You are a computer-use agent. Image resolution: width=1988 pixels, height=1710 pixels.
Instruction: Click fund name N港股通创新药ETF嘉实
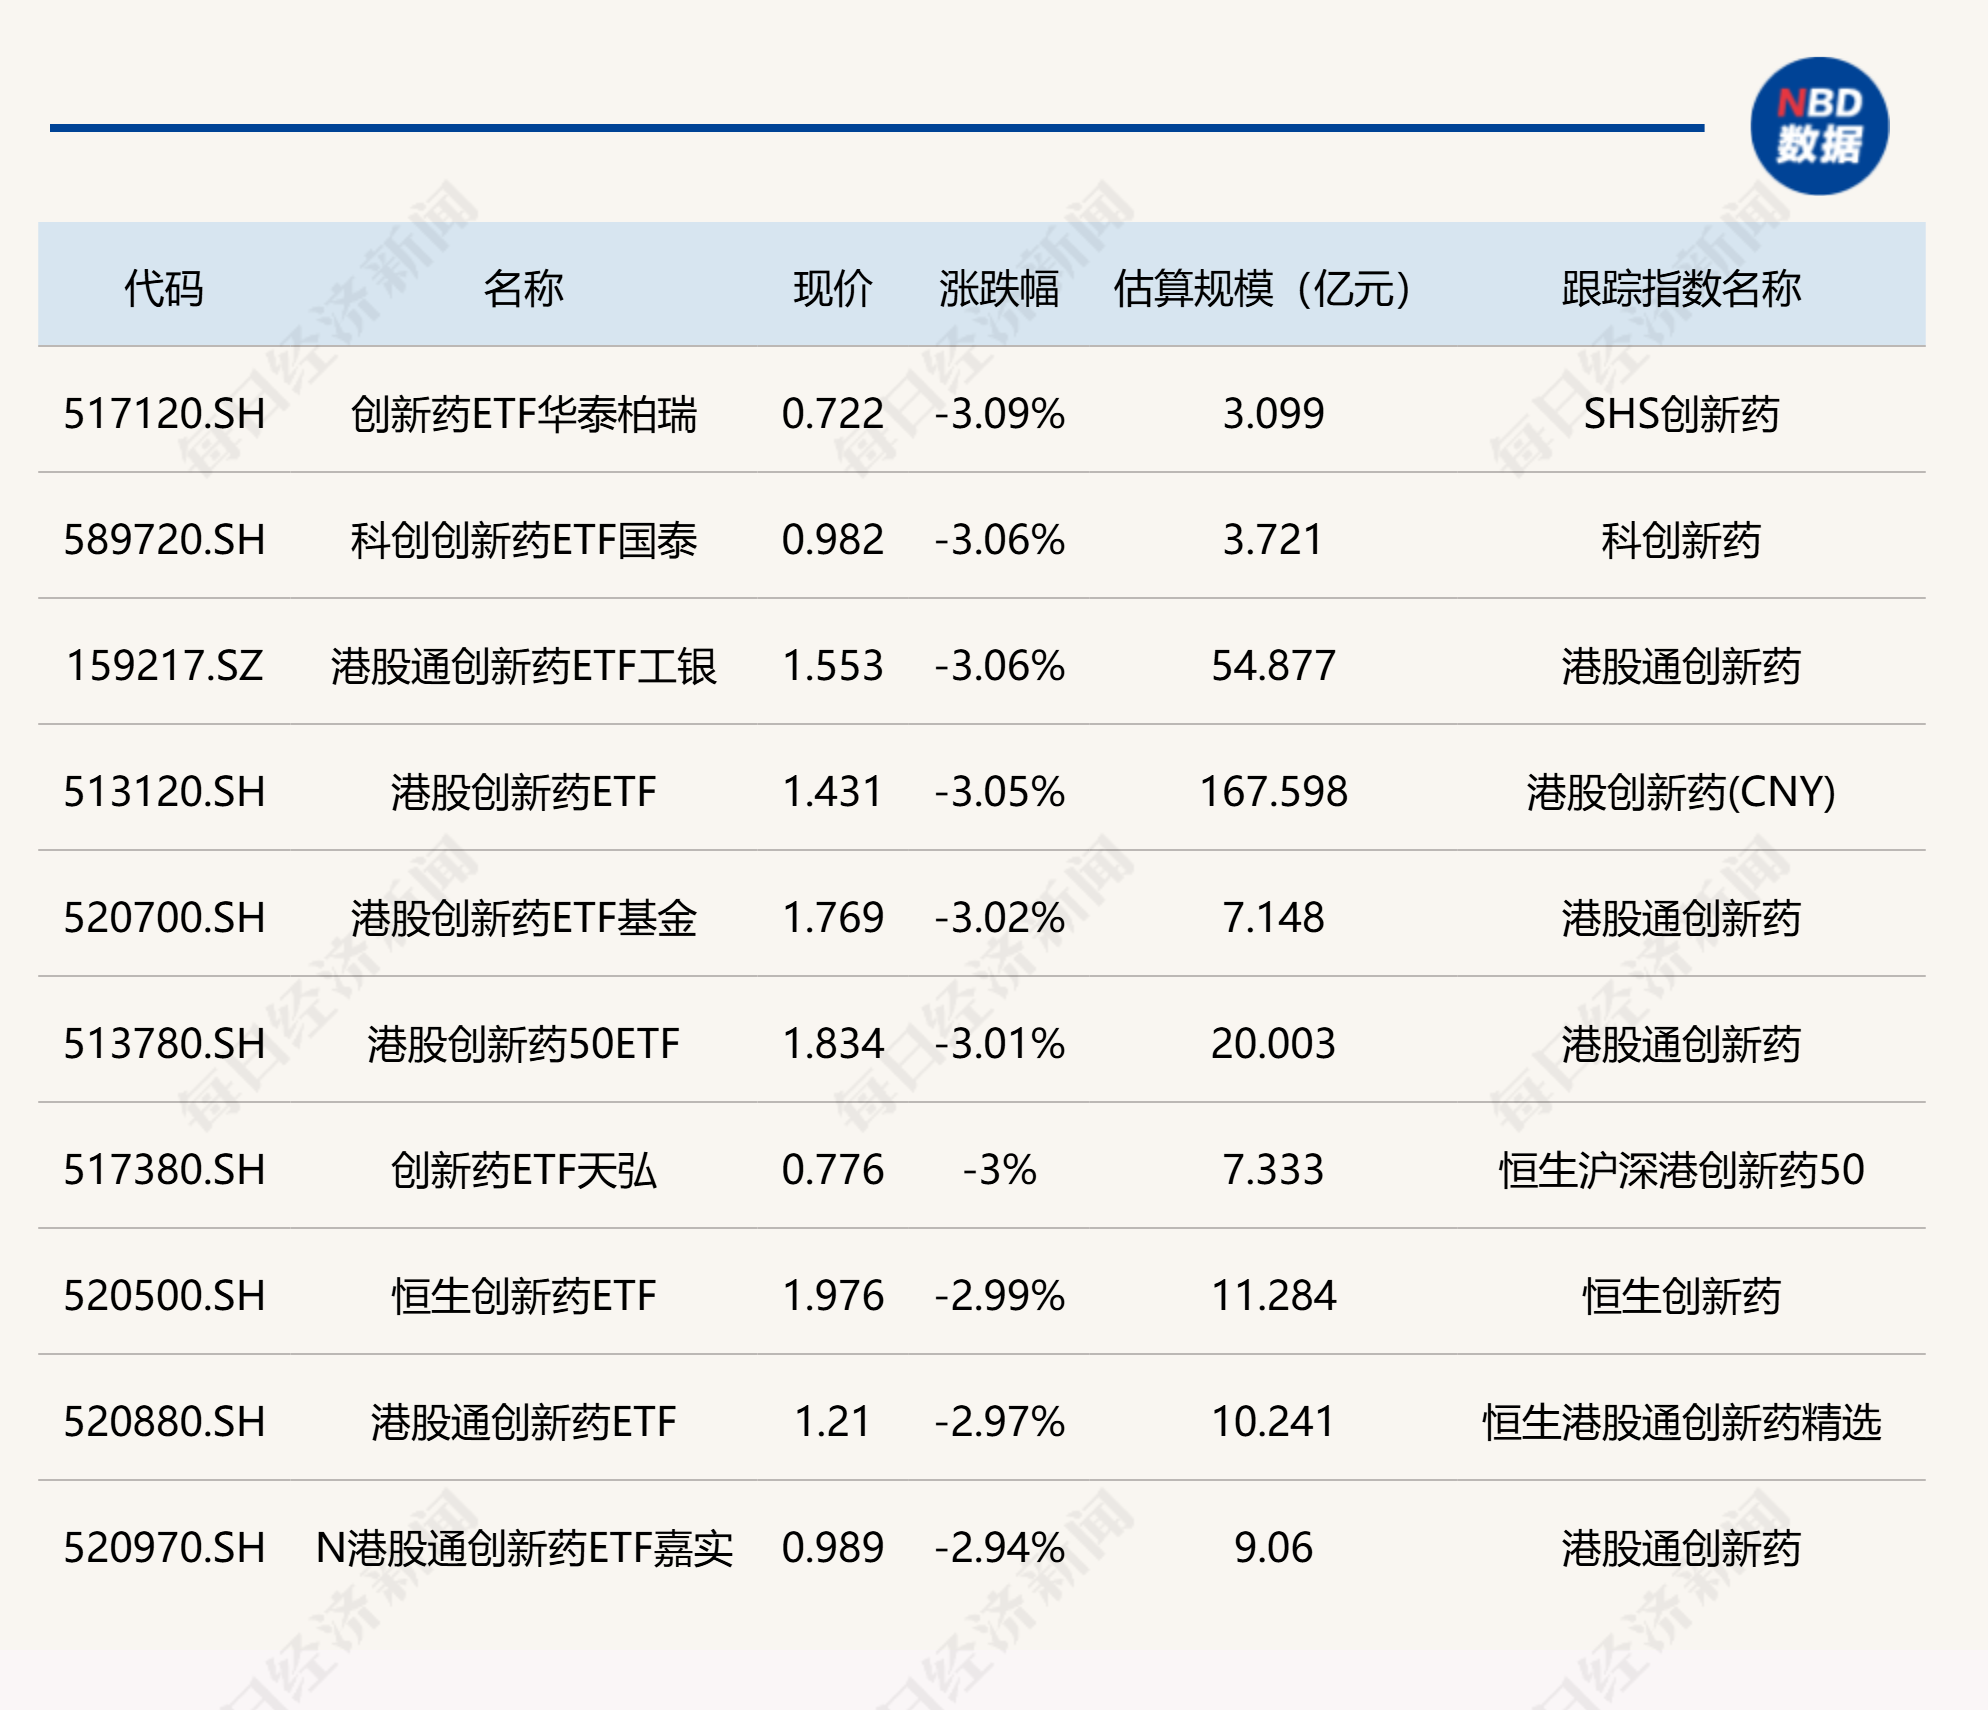pyautogui.click(x=523, y=1548)
